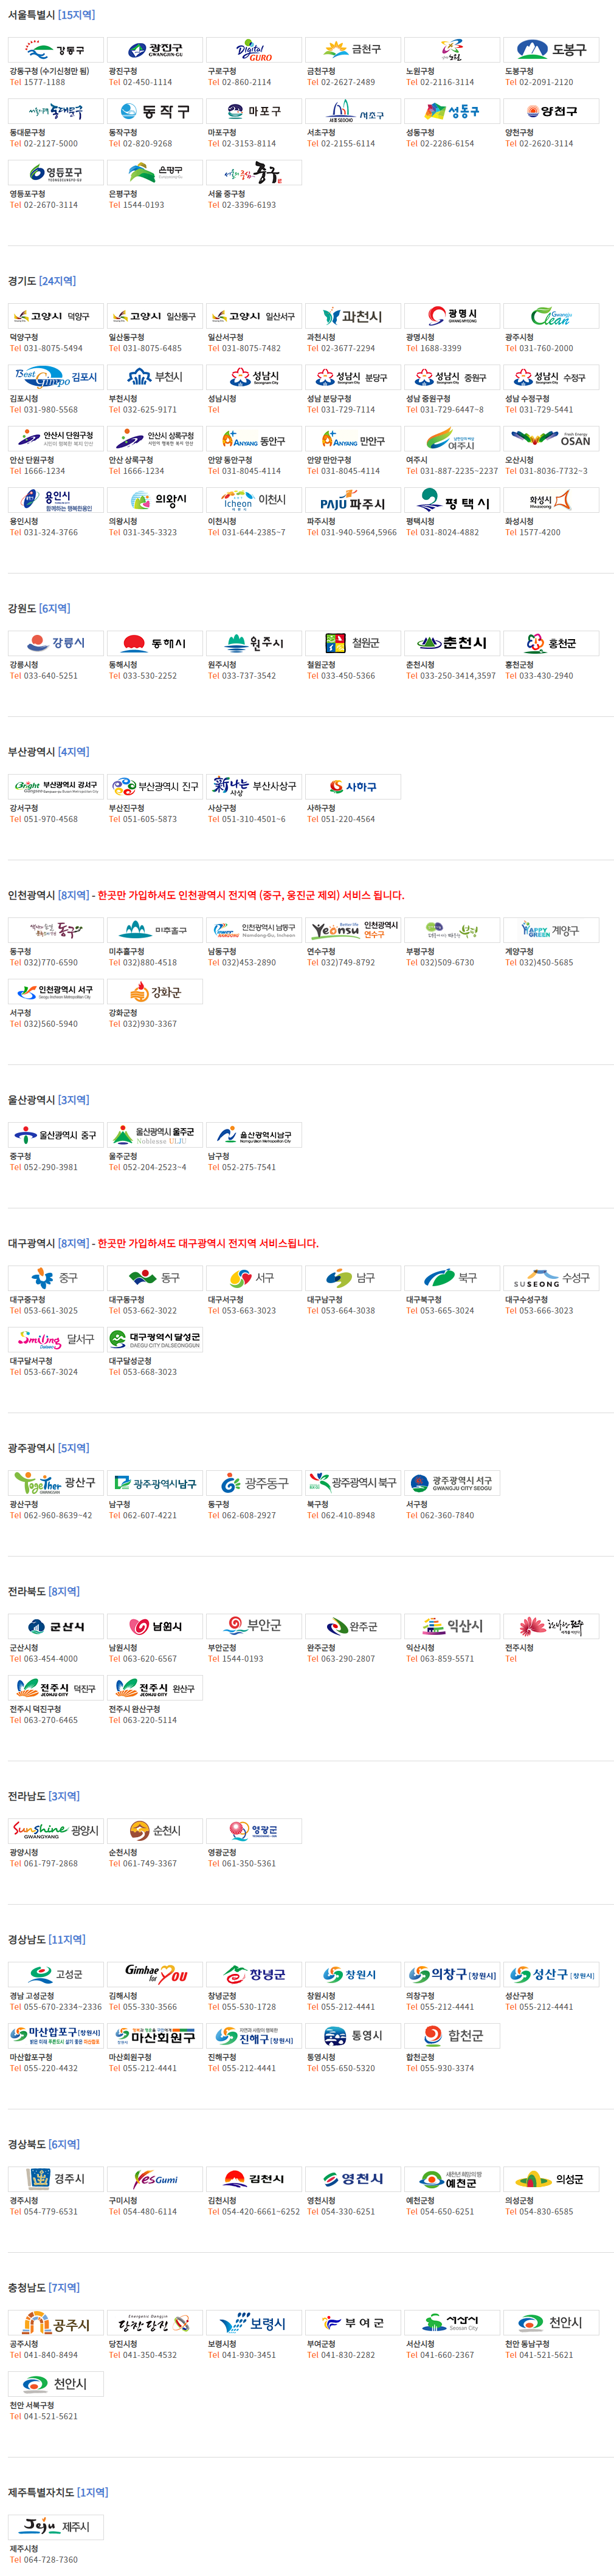The width and height of the screenshot is (614, 2576).
Task: Click the 제주특별자치도 [1지역] heading
Action: [58, 2492]
